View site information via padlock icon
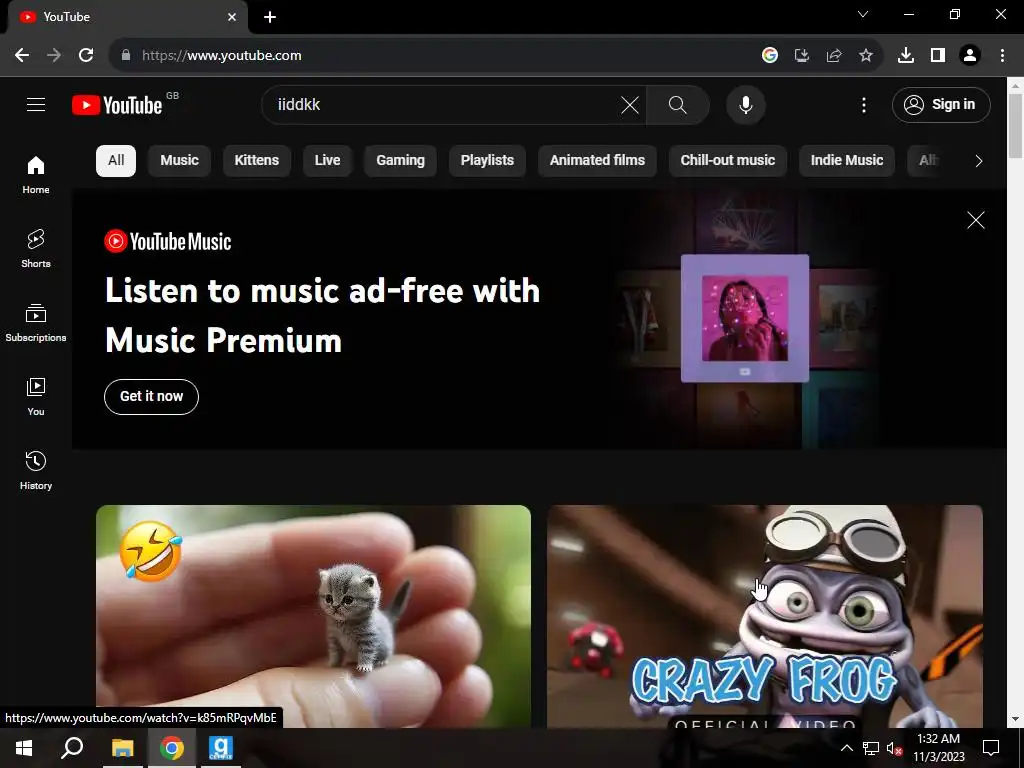 (126, 56)
